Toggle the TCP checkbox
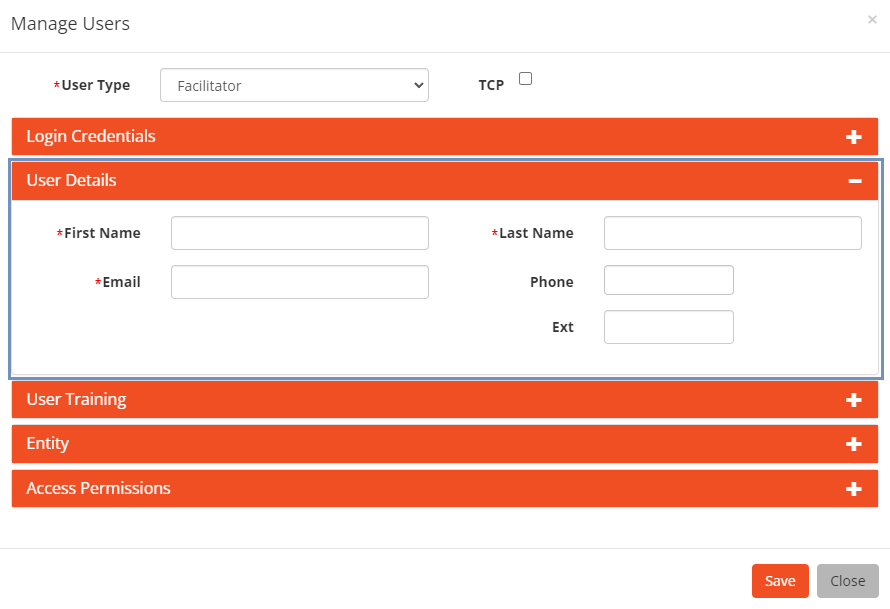Screen dimensions: 890x609 (526, 78)
